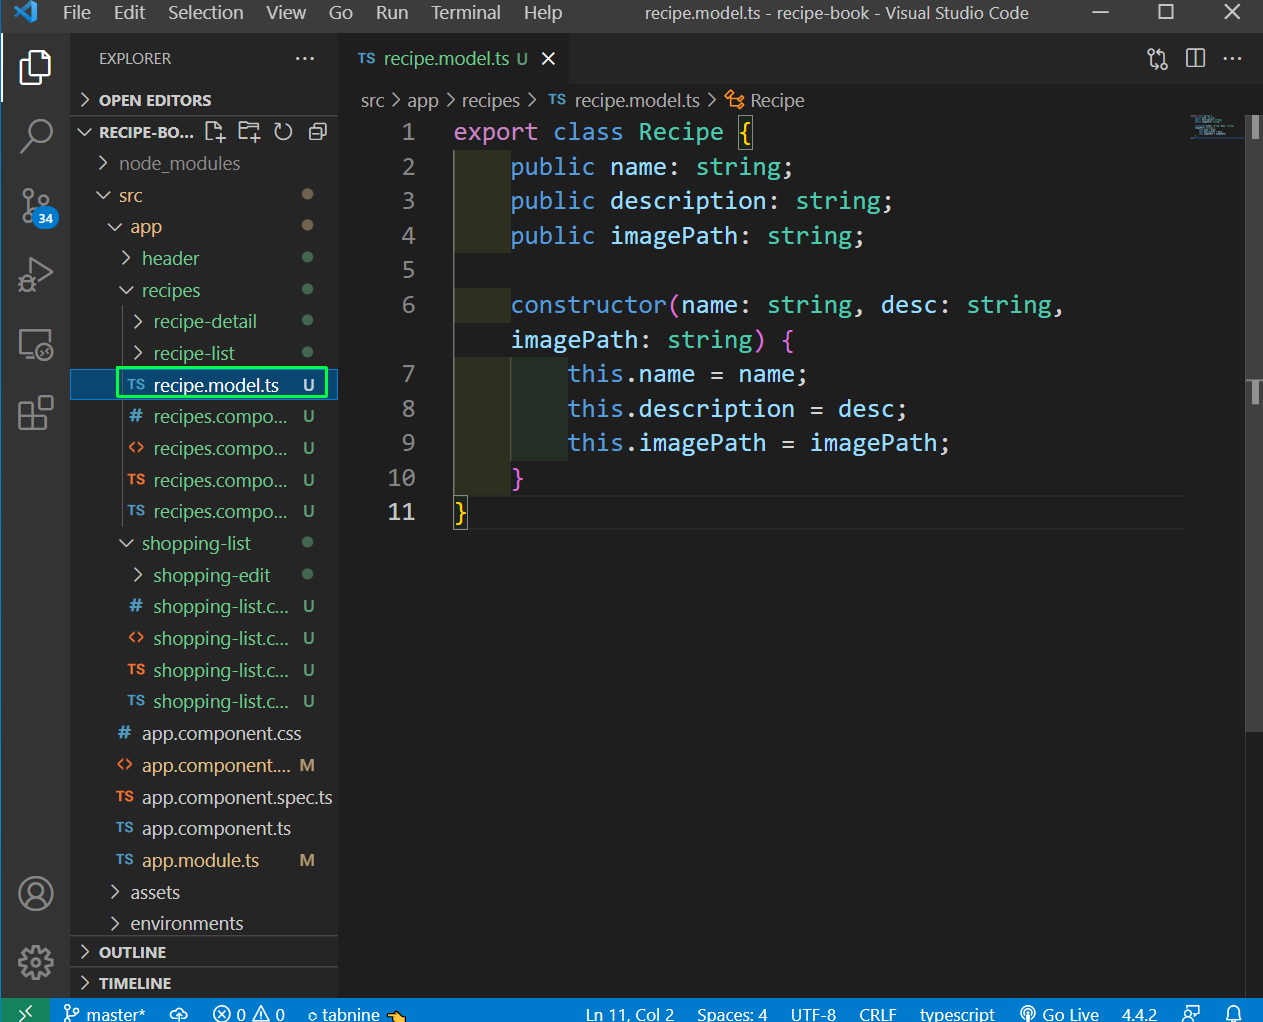
Task: Collapse the shopping-list folder
Action: [204, 543]
